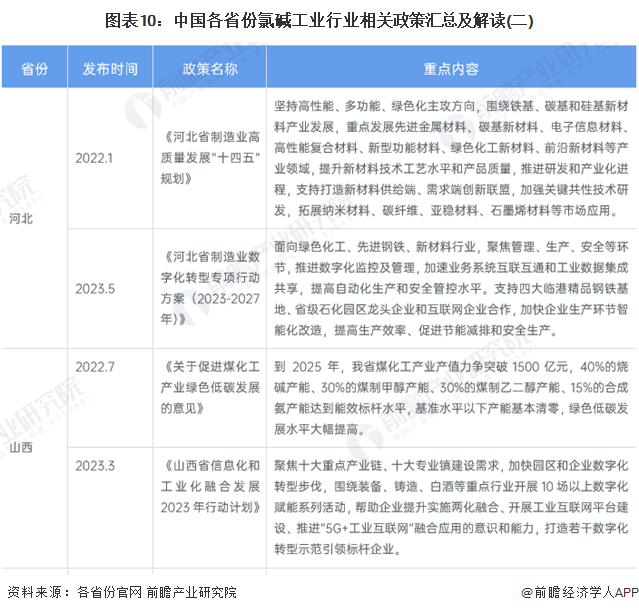Click content starting 坚持高性能、多功能
Viewport: 639px width, 613px height.
[x=451, y=158]
